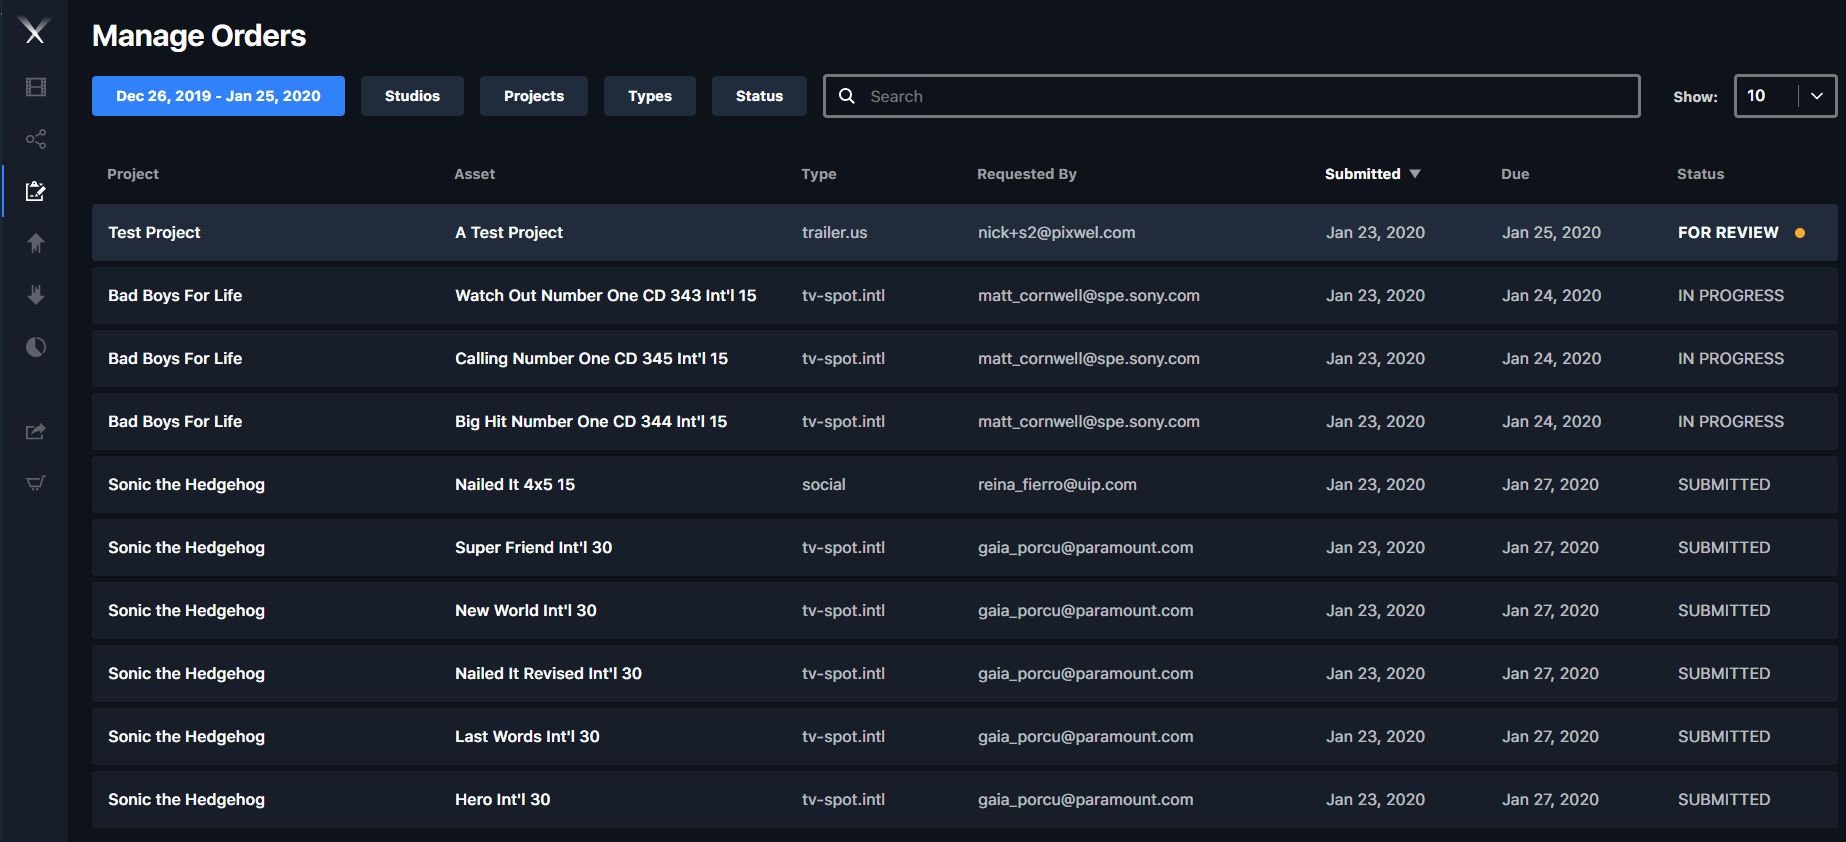Image resolution: width=1846 pixels, height=842 pixels.
Task: Sort by the Status column header
Action: click(x=1700, y=174)
